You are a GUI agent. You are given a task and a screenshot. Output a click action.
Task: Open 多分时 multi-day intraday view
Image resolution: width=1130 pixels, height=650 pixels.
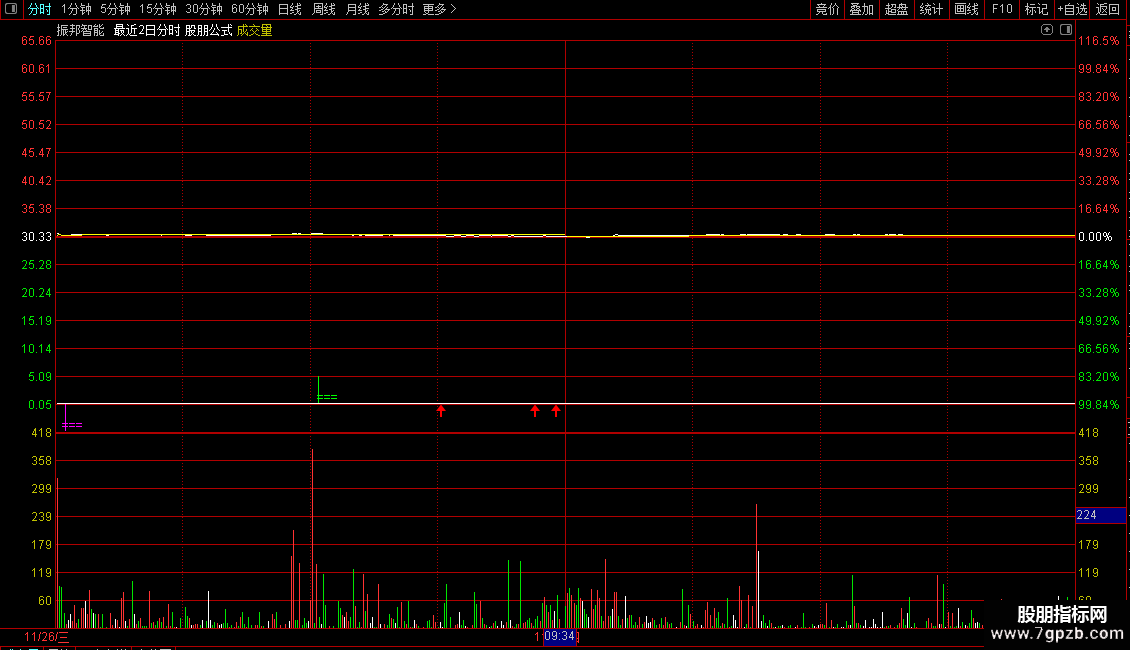tap(396, 9)
